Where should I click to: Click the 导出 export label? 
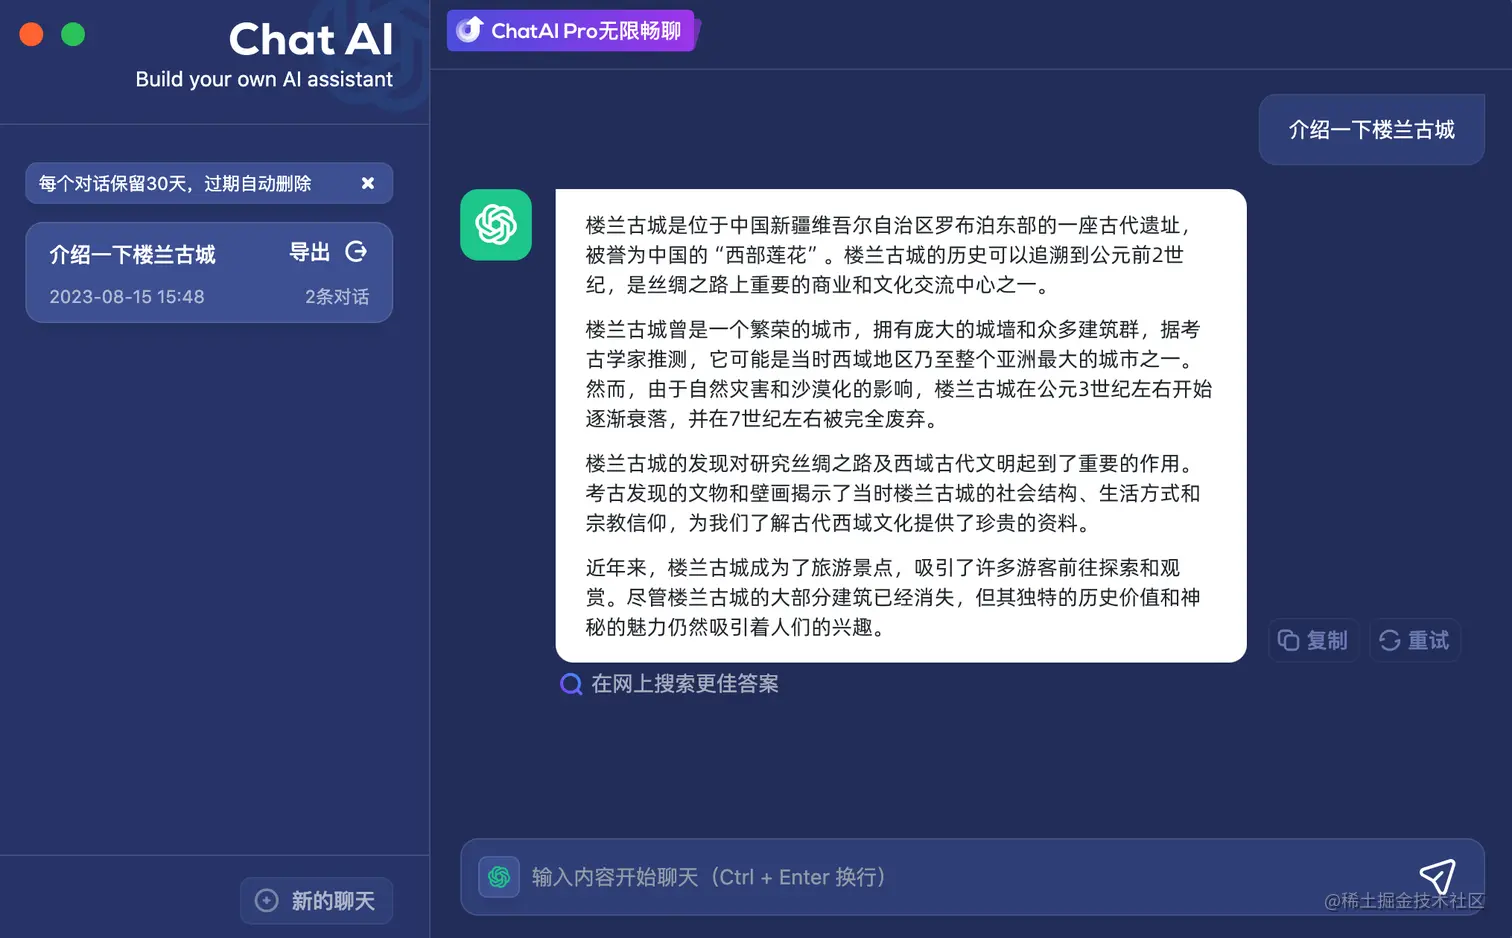(x=309, y=252)
